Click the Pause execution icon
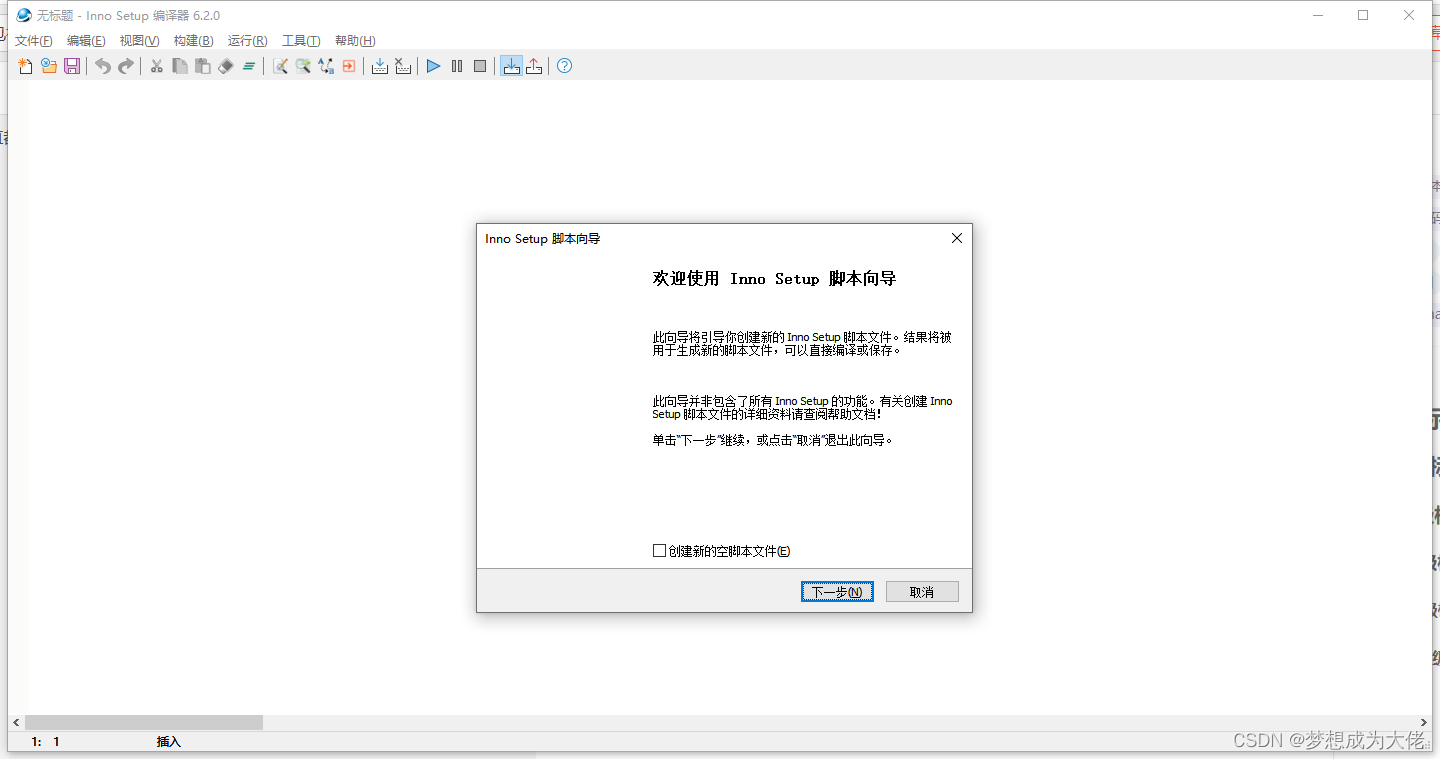This screenshot has width=1440, height=759. click(x=456, y=66)
